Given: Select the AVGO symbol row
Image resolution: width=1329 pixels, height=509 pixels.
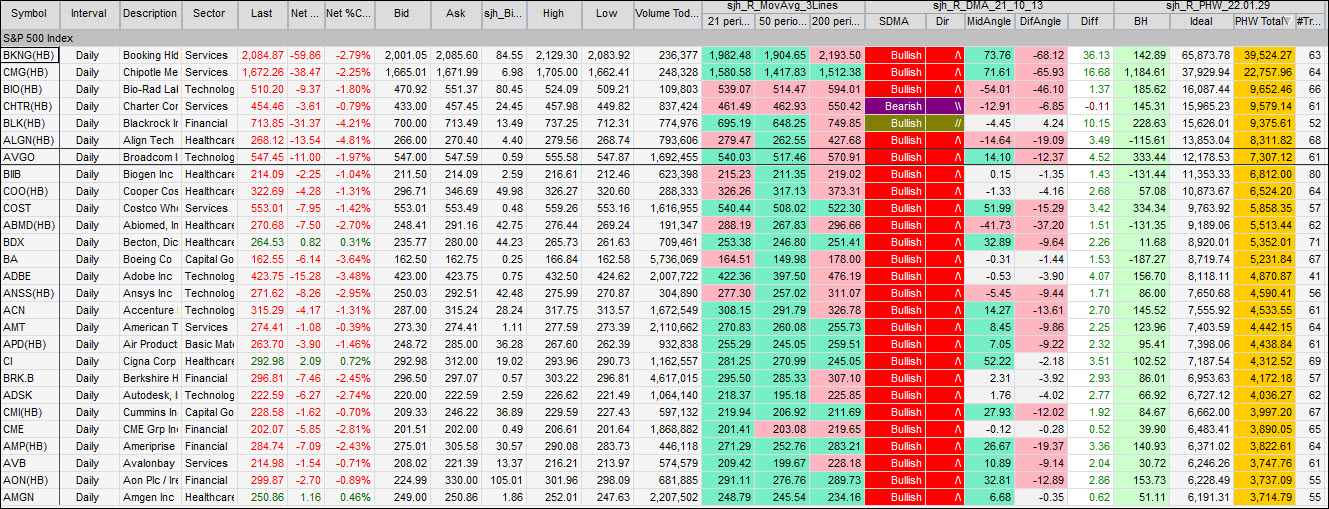Looking at the screenshot, I should click(x=30, y=157).
